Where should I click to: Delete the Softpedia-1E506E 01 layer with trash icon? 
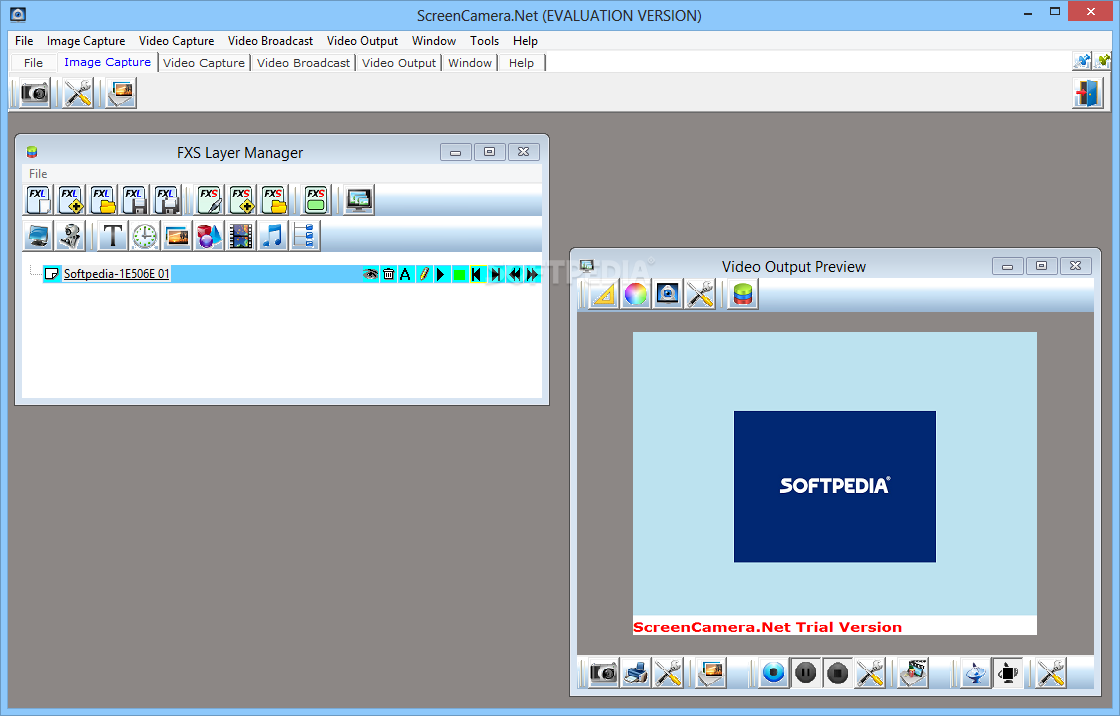tap(388, 274)
